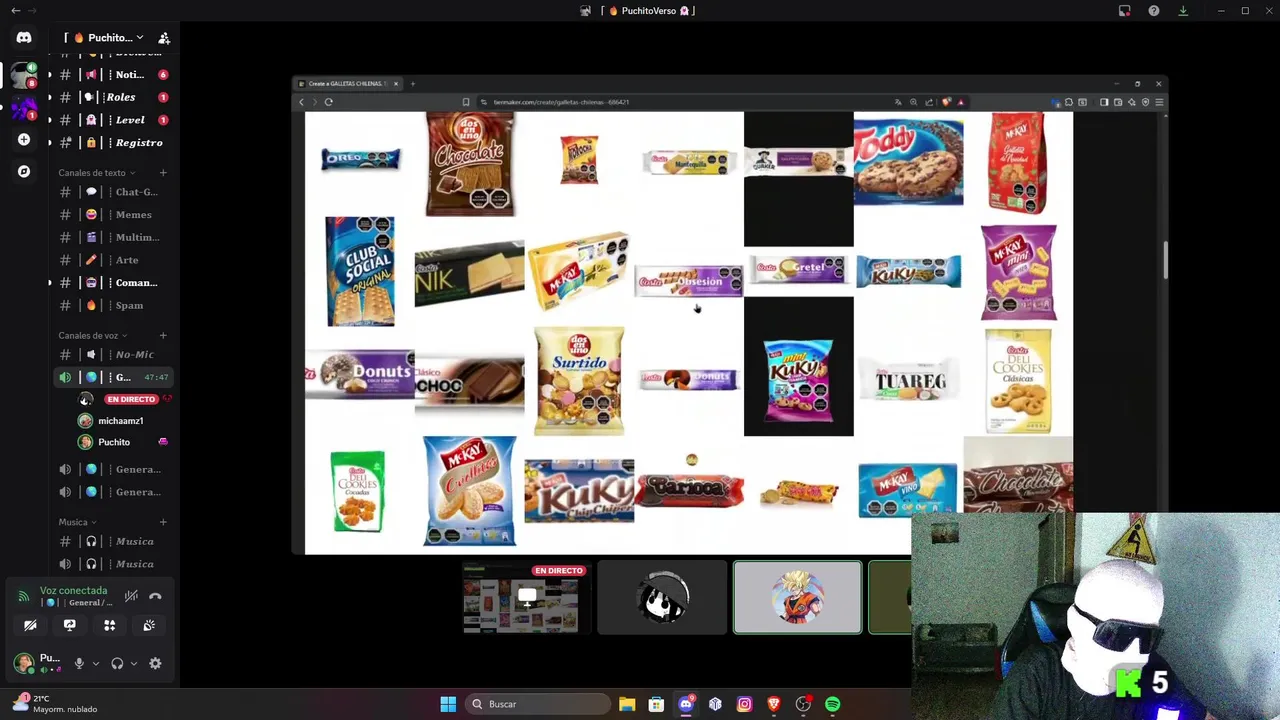Open the Roles channel
The width and height of the screenshot is (1280, 720).
coord(112,97)
